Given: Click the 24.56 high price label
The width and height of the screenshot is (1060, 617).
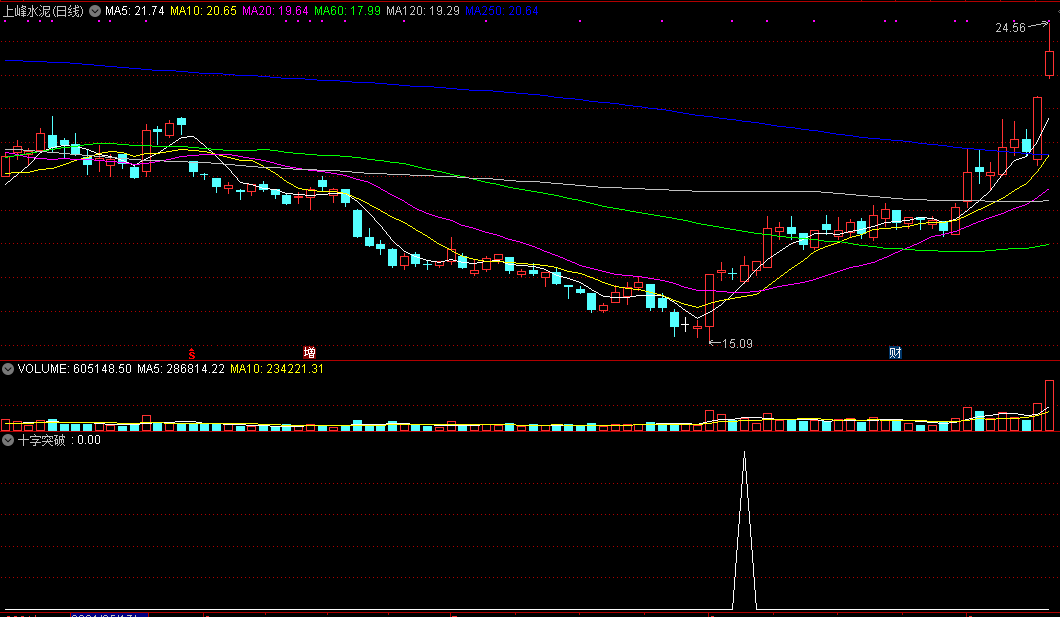Looking at the screenshot, I should coord(1011,28).
